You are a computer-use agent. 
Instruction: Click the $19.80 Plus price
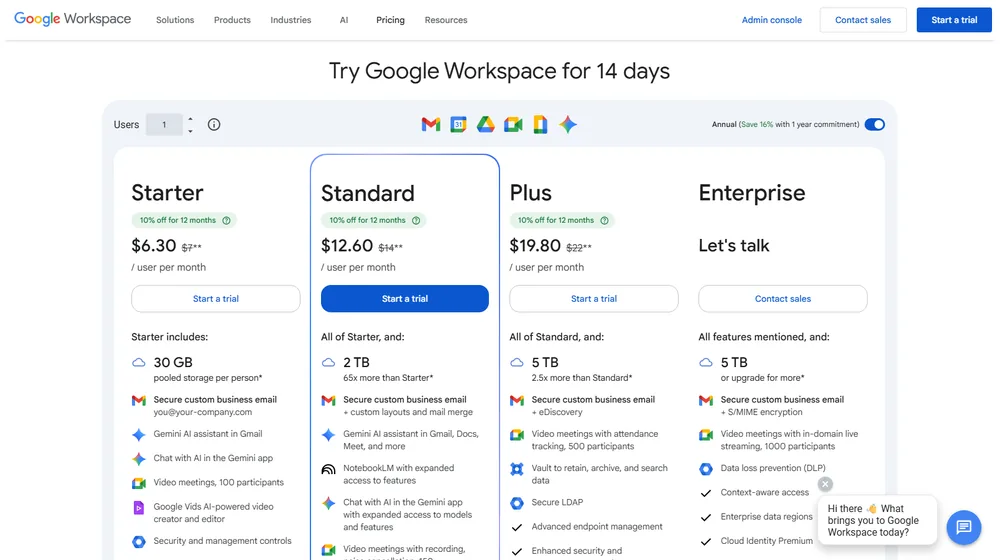535,246
